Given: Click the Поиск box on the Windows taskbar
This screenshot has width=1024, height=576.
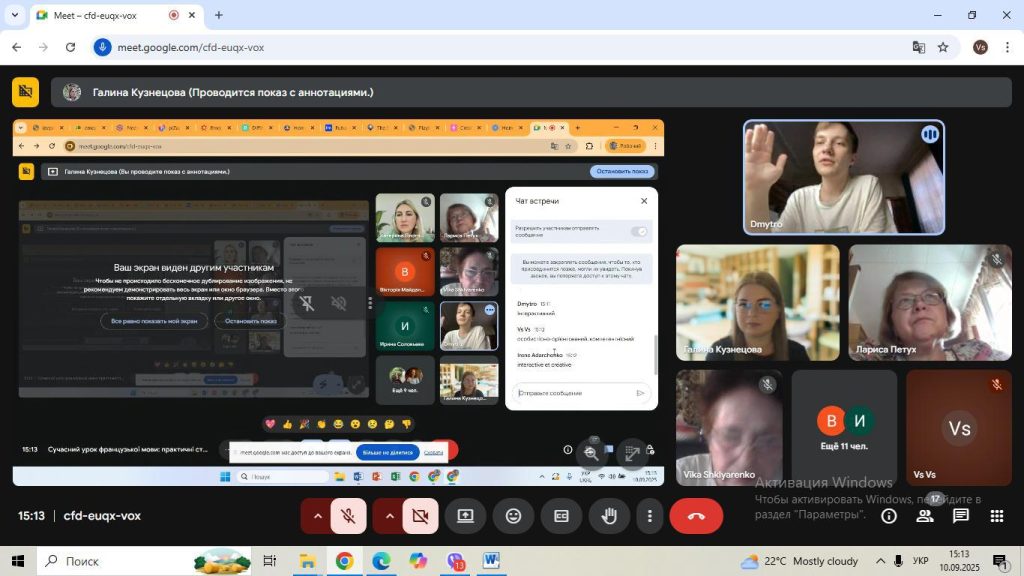Looking at the screenshot, I should click(144, 561).
